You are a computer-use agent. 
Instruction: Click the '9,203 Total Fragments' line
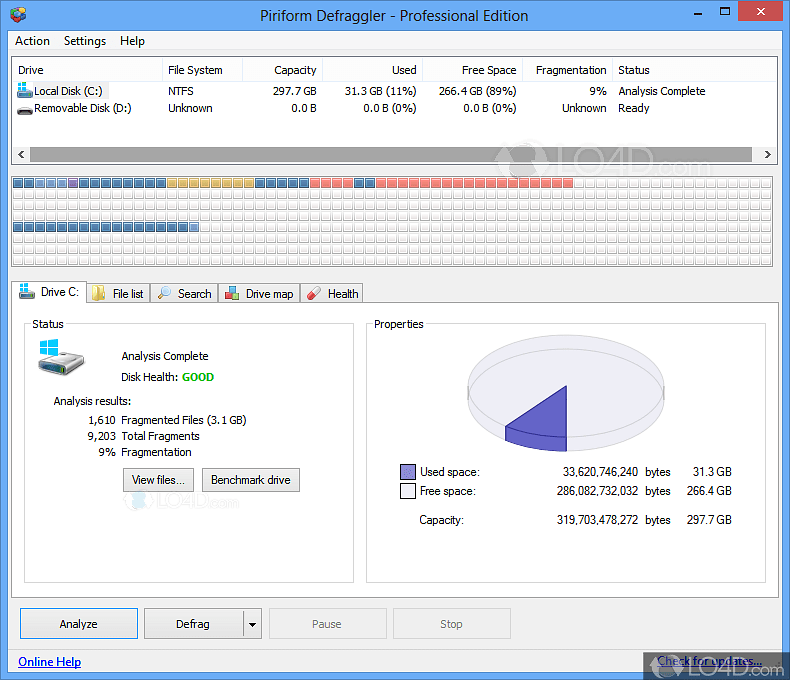click(144, 436)
